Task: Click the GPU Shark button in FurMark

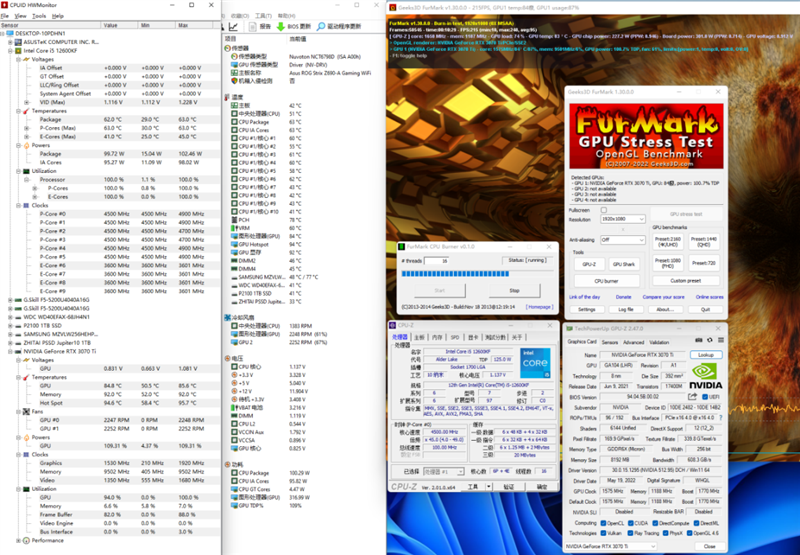Action: point(623,264)
